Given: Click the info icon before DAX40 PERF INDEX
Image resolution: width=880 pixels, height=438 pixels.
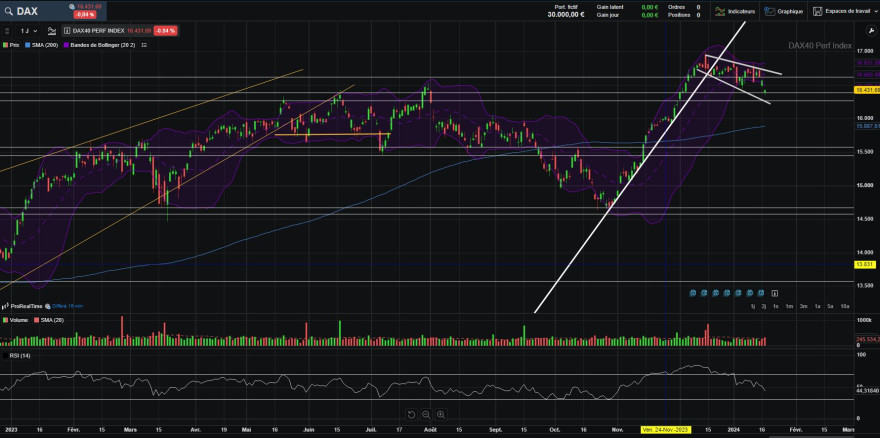Looking at the screenshot, I should (67, 31).
